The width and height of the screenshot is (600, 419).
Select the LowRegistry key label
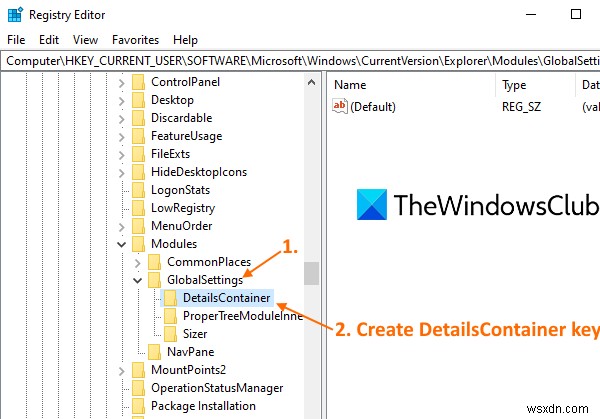click(x=183, y=208)
